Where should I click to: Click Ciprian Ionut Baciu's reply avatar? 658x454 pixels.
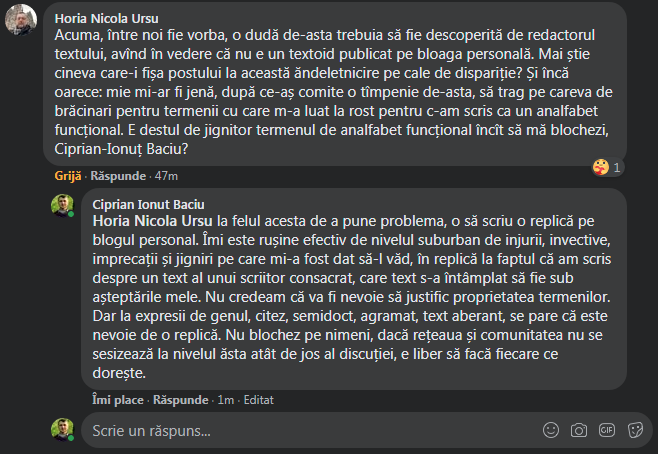[64, 206]
